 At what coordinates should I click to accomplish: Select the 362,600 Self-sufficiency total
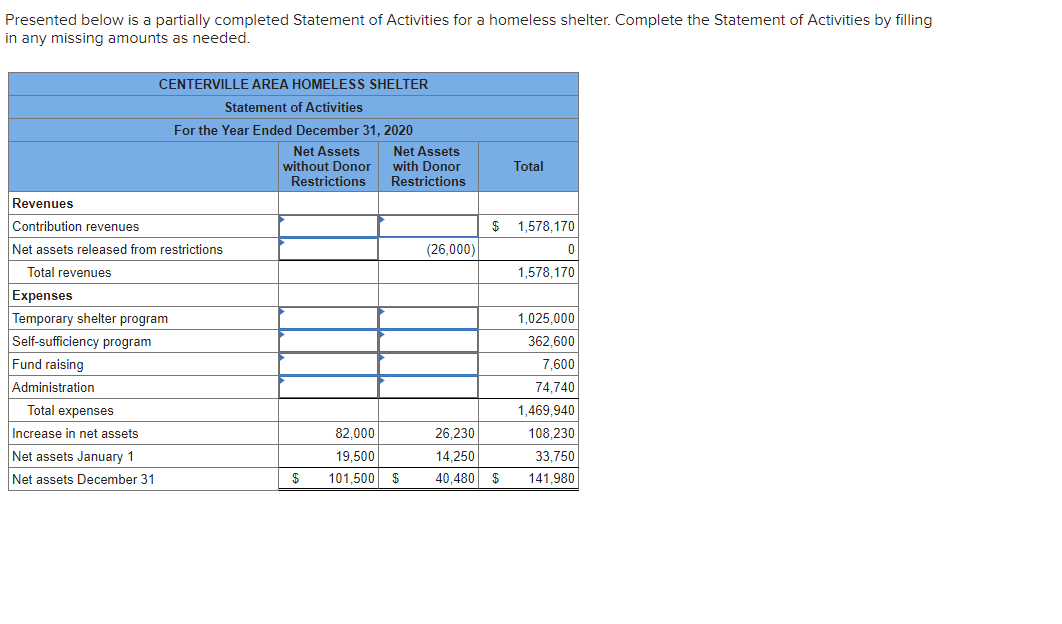(x=528, y=341)
